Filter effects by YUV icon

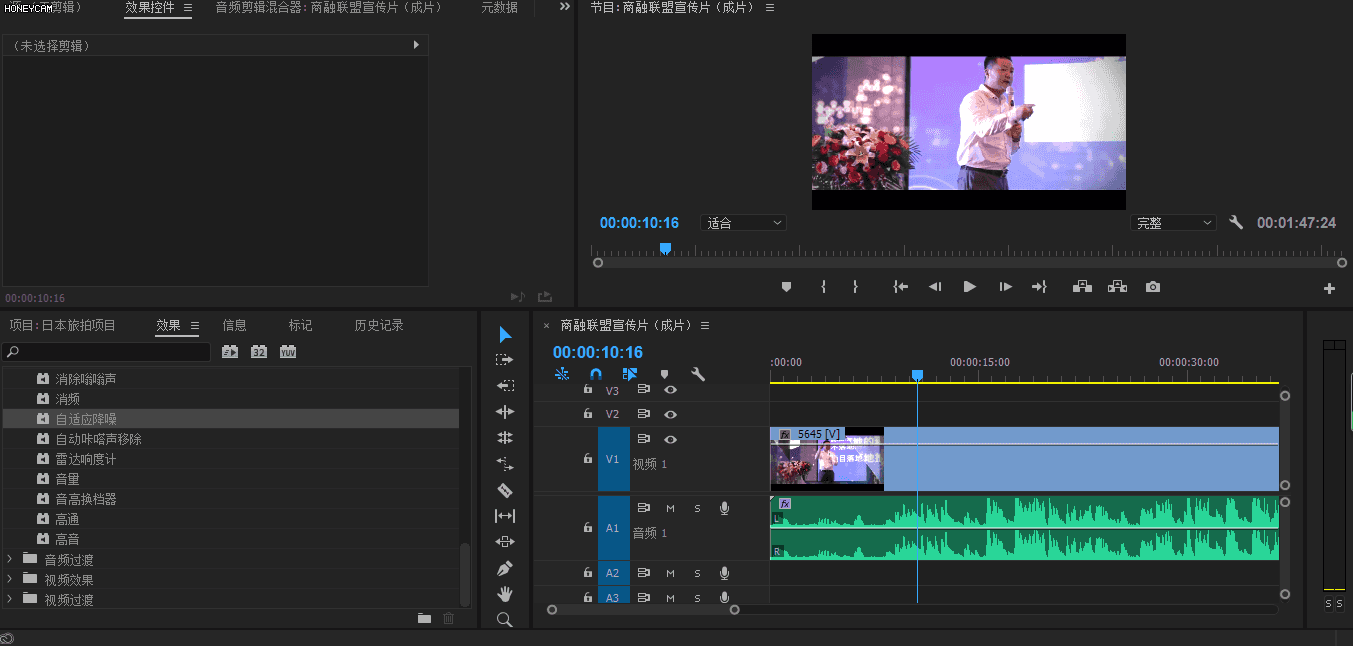[288, 352]
